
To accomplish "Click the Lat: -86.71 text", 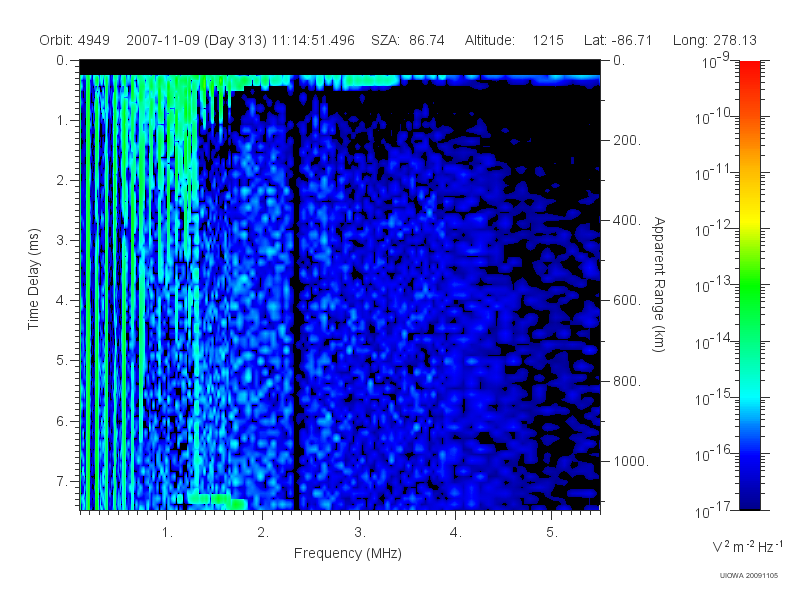I will pos(618,40).
